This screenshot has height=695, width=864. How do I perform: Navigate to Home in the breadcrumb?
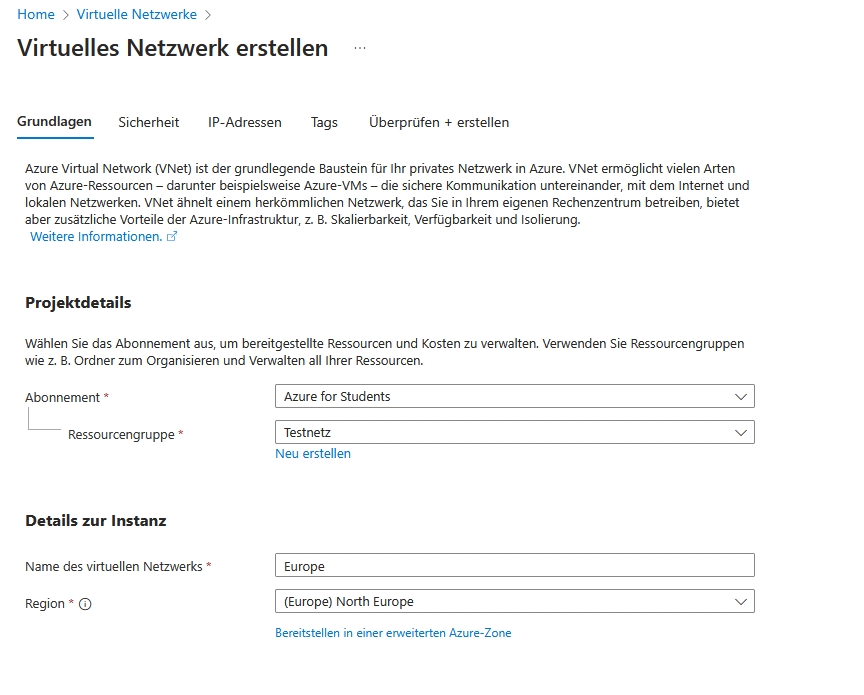pos(36,15)
